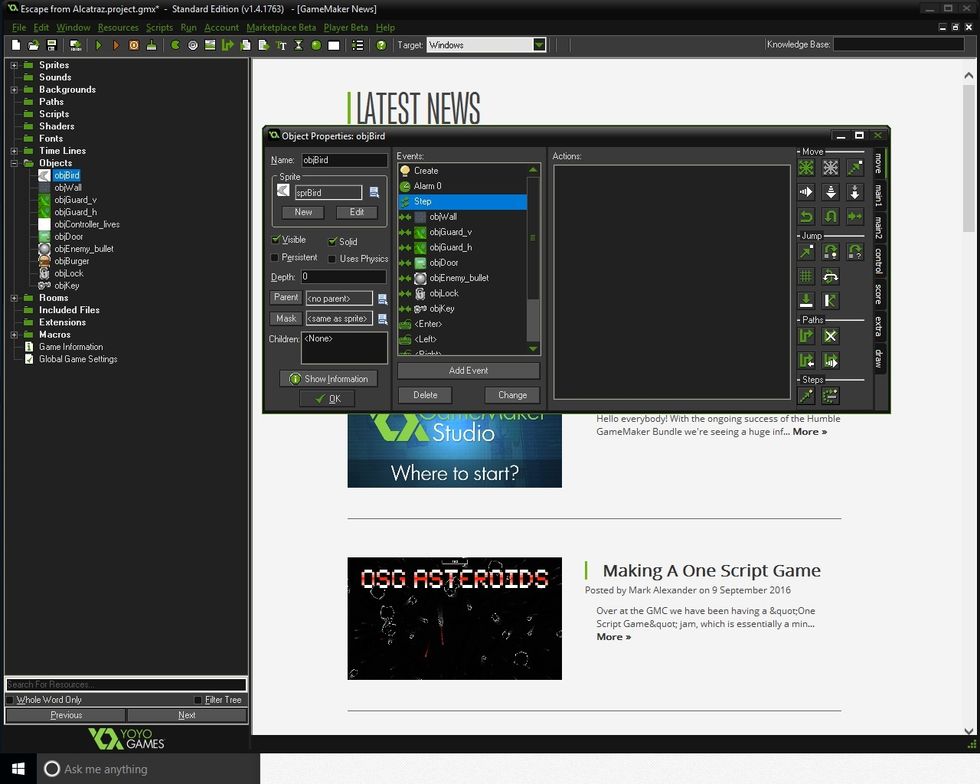980x784 pixels.
Task: Expand the Backgrounds folder
Action: coord(14,89)
